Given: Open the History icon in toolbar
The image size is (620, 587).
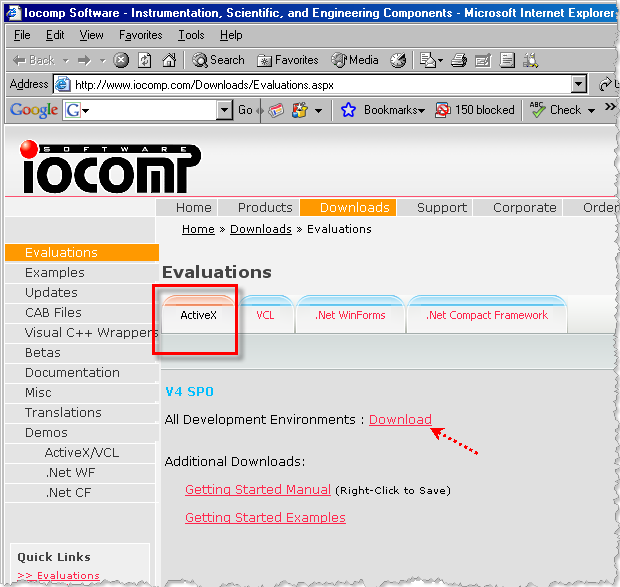Looking at the screenshot, I should [x=398, y=60].
